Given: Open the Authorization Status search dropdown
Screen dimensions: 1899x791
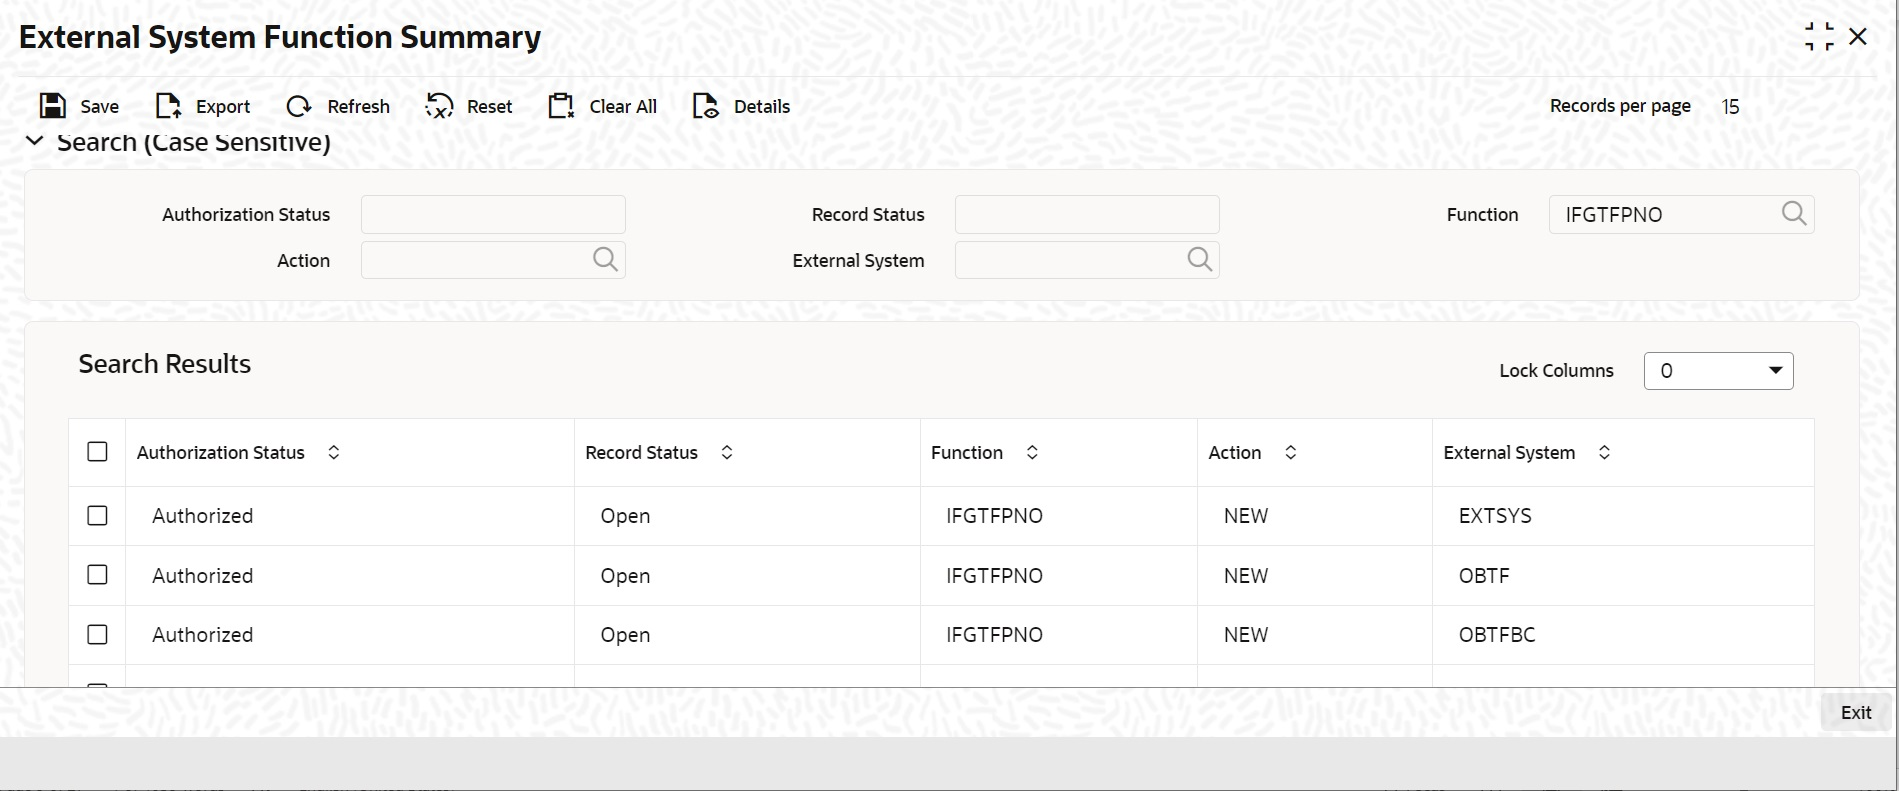Looking at the screenshot, I should tap(493, 214).
